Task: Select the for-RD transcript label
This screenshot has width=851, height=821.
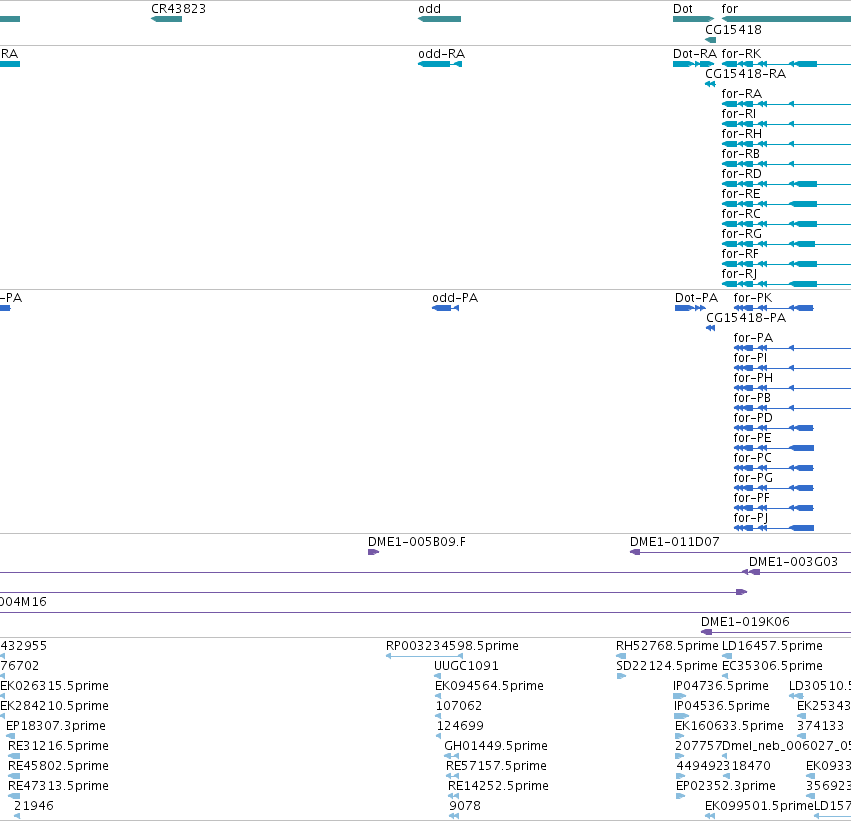Action: coord(741,174)
